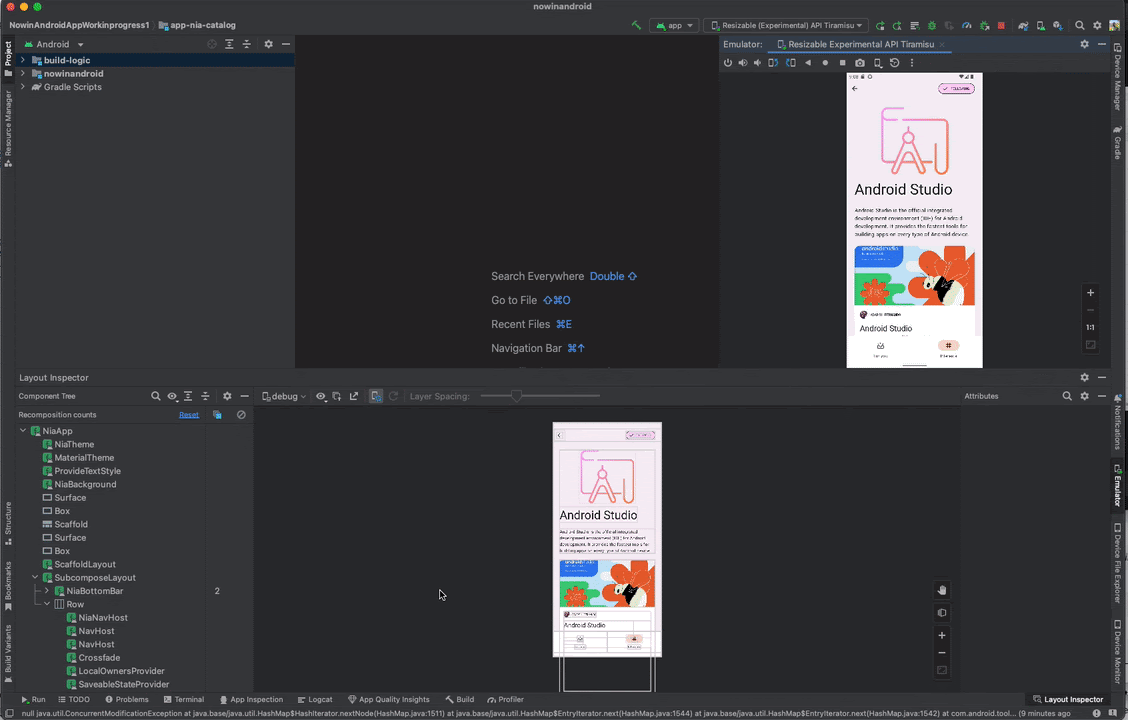
Task: Open emulator snapshots with rotate icon
Action: (x=895, y=62)
